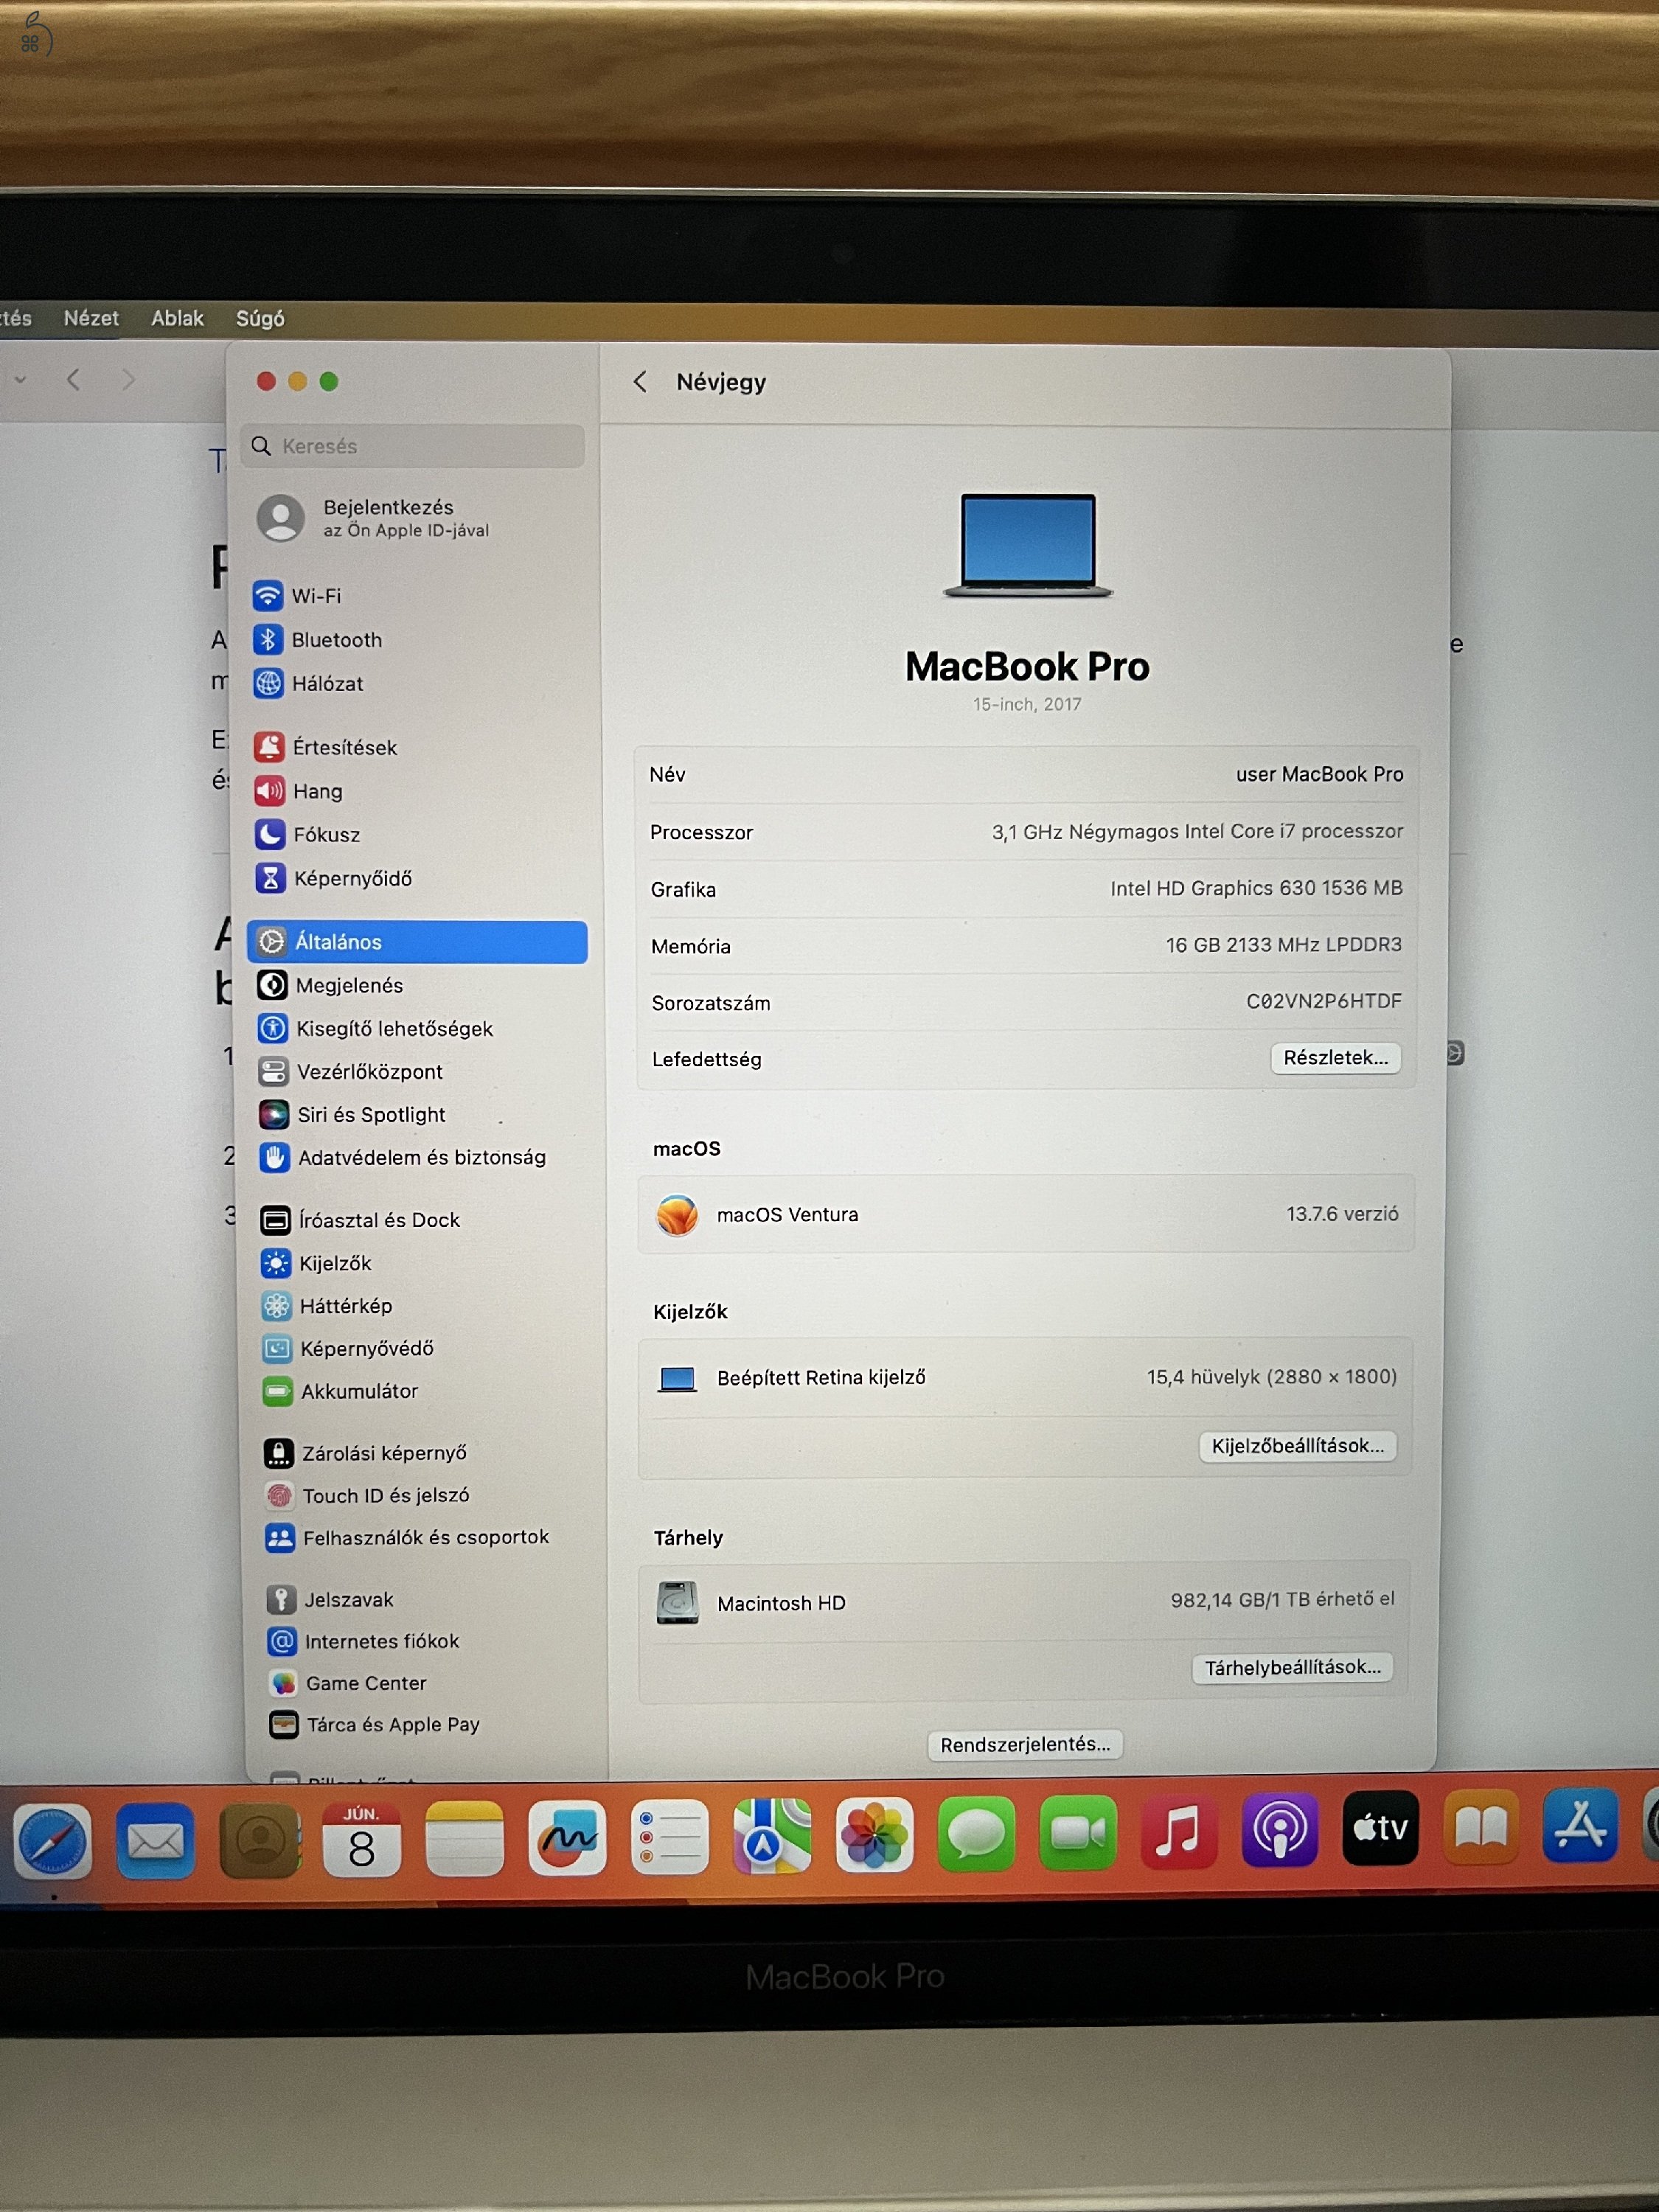Viewport: 1659px width, 2212px height.
Task: Open Reminders from the Dock
Action: (x=669, y=1837)
